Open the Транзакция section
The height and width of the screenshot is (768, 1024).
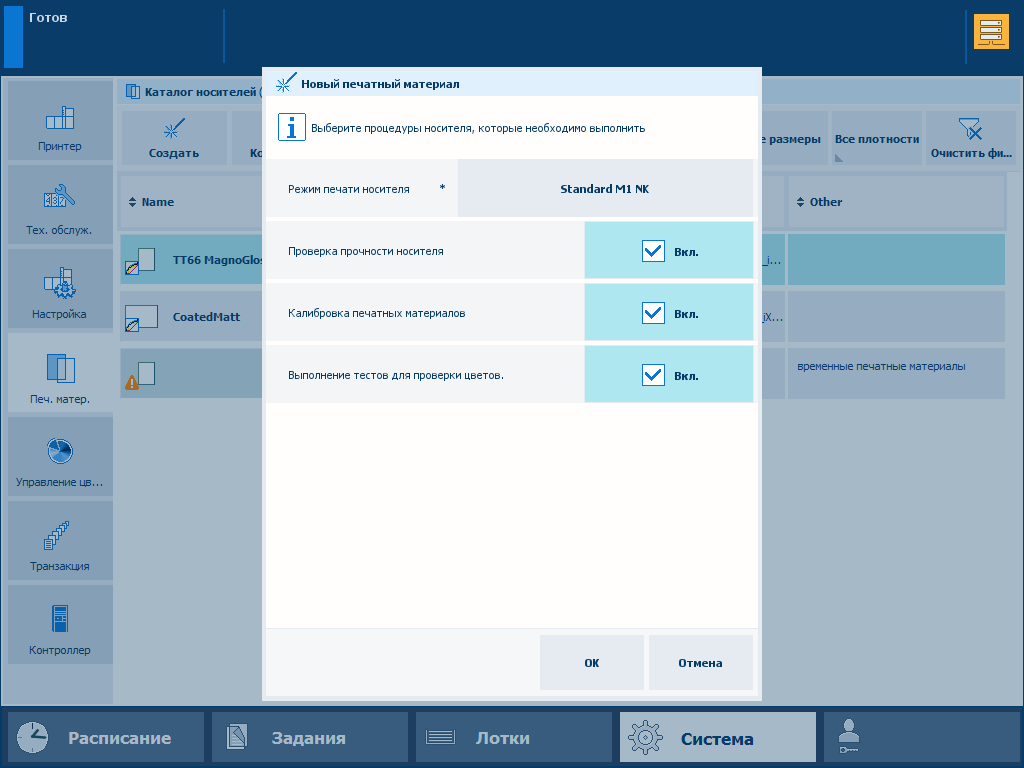click(x=60, y=541)
